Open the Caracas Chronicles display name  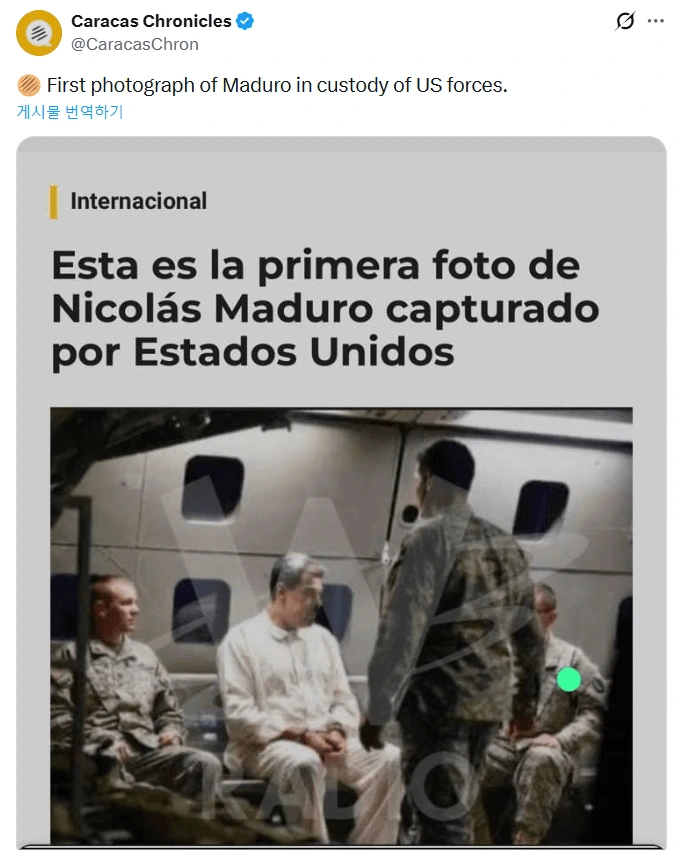(151, 21)
